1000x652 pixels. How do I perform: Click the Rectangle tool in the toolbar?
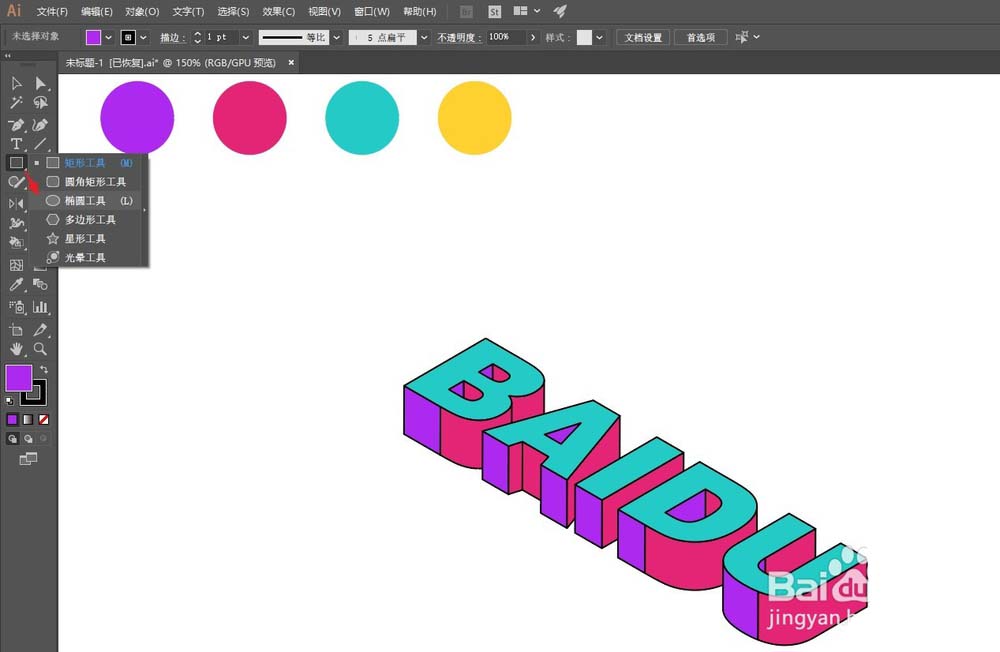click(16, 163)
